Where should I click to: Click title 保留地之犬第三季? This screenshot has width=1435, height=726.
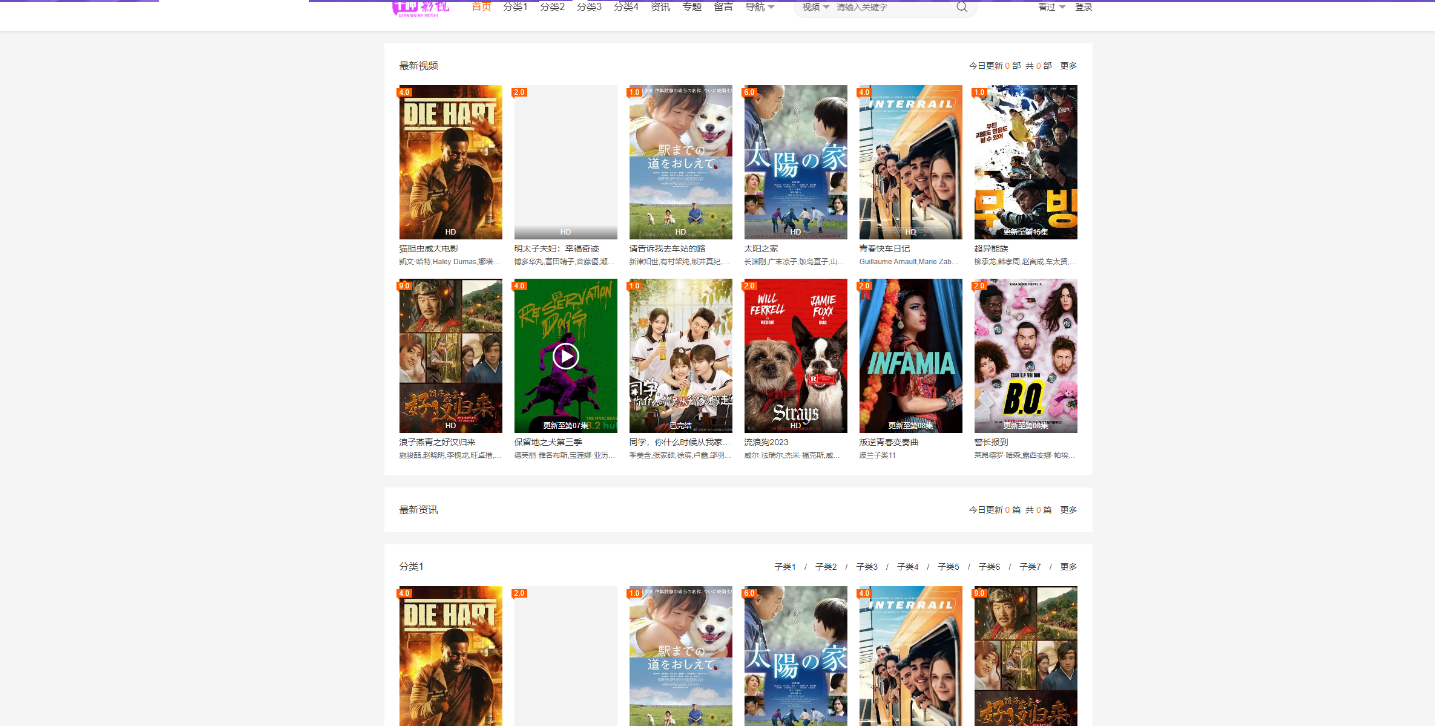pos(548,442)
